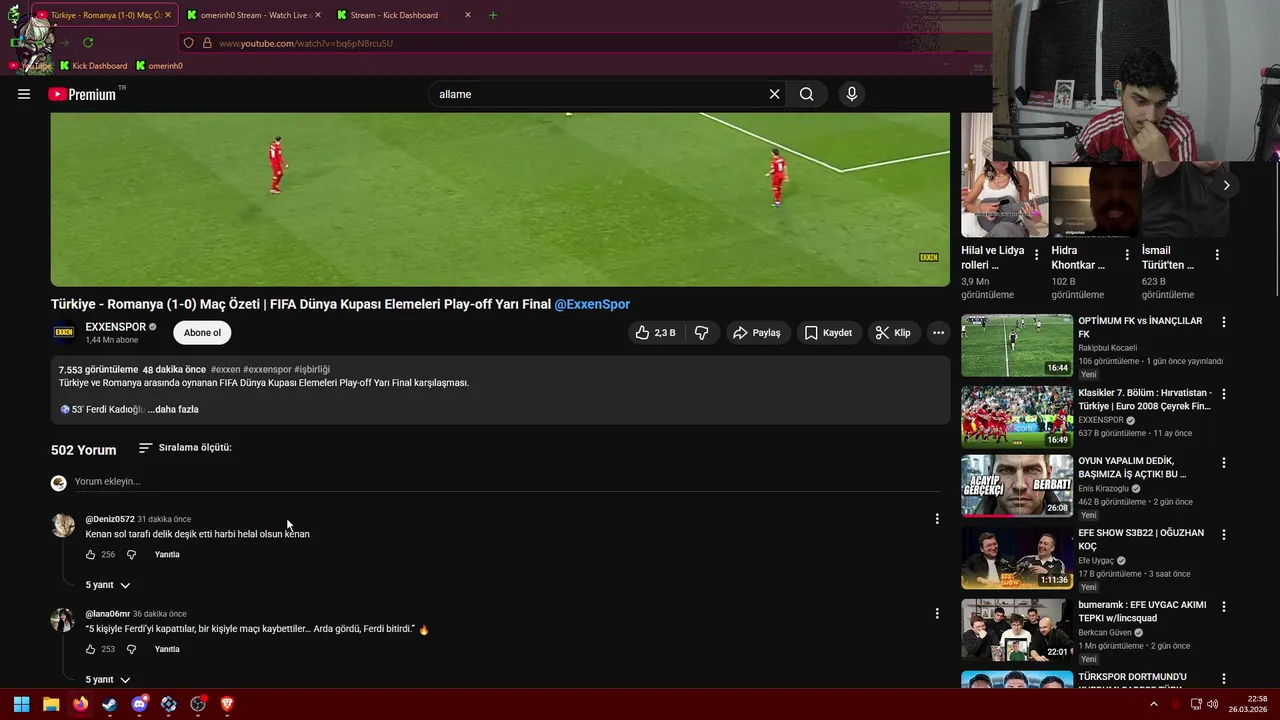Open Brave browser from taskbar
This screenshot has width=1280, height=720.
pos(227,704)
